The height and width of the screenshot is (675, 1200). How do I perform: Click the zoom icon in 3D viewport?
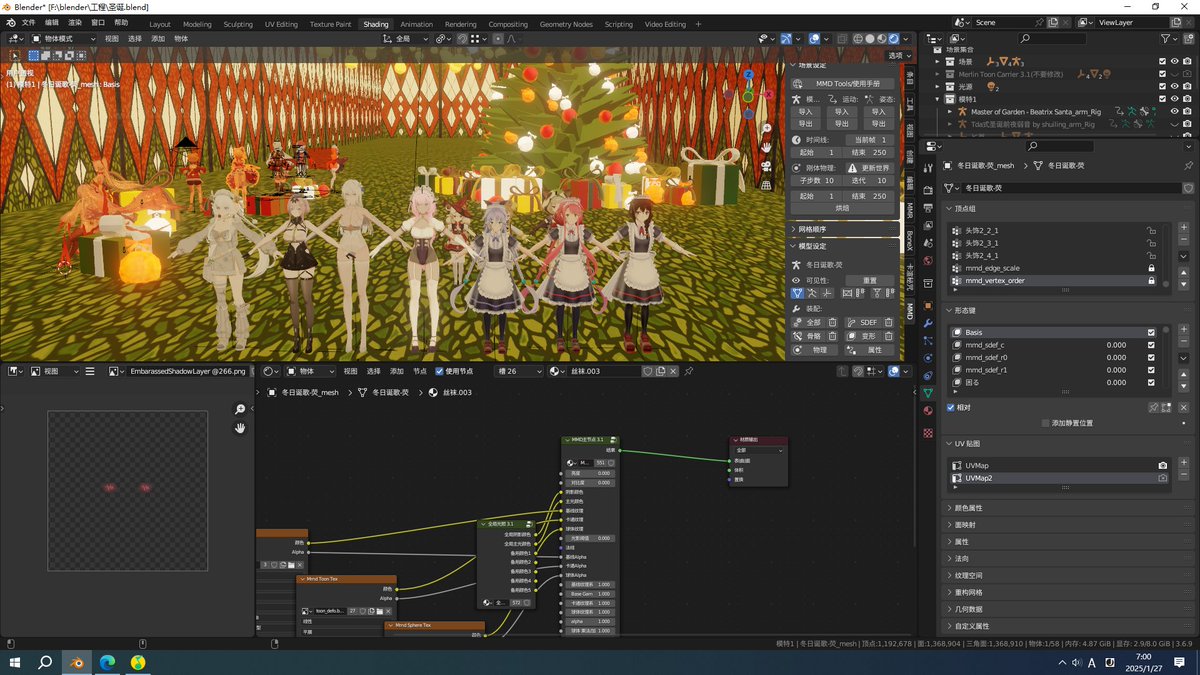pos(765,128)
